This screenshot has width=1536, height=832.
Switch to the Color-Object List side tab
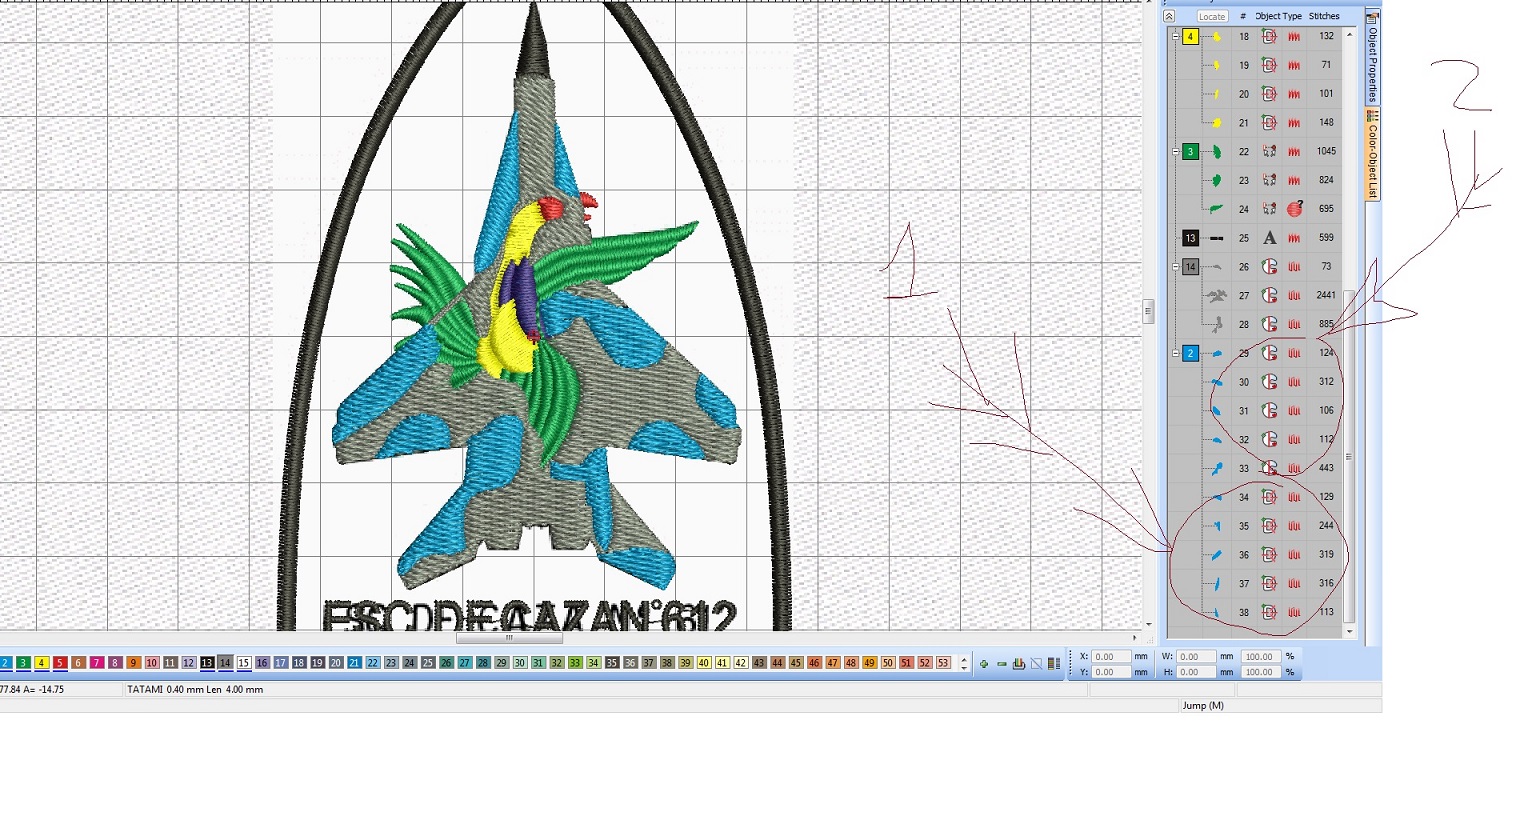1373,155
